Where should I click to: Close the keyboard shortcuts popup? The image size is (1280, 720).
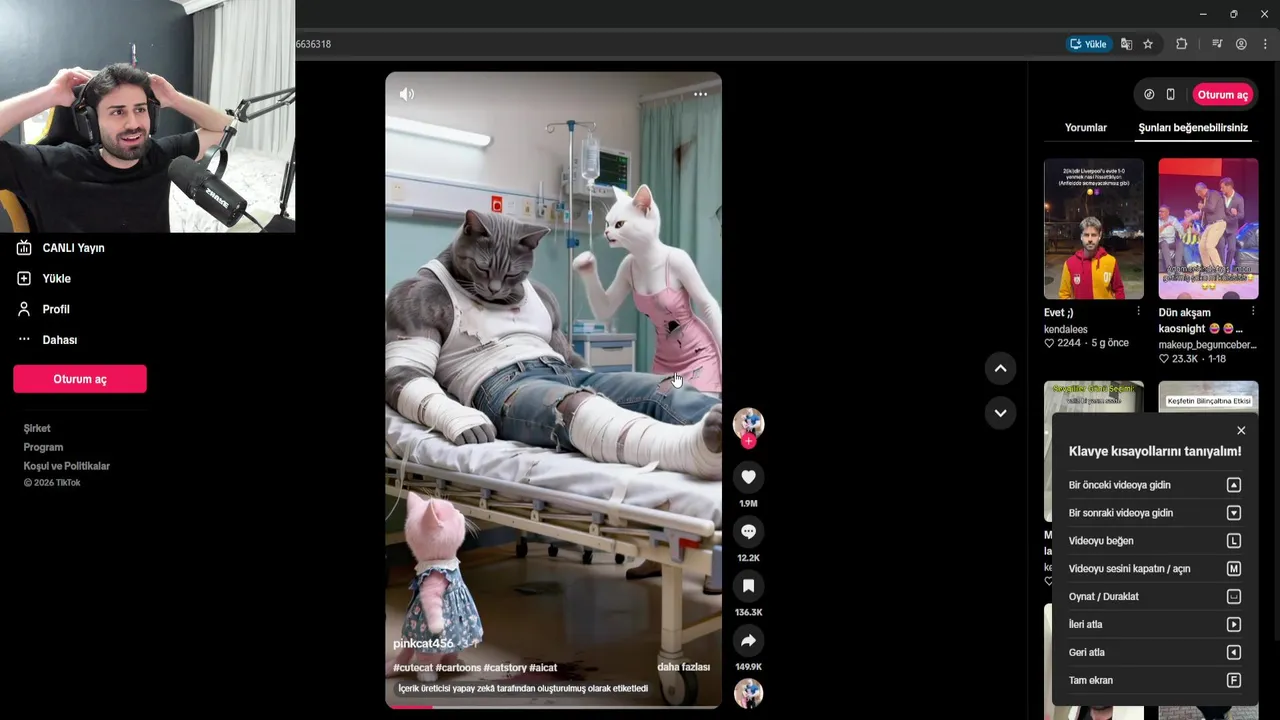click(1241, 430)
